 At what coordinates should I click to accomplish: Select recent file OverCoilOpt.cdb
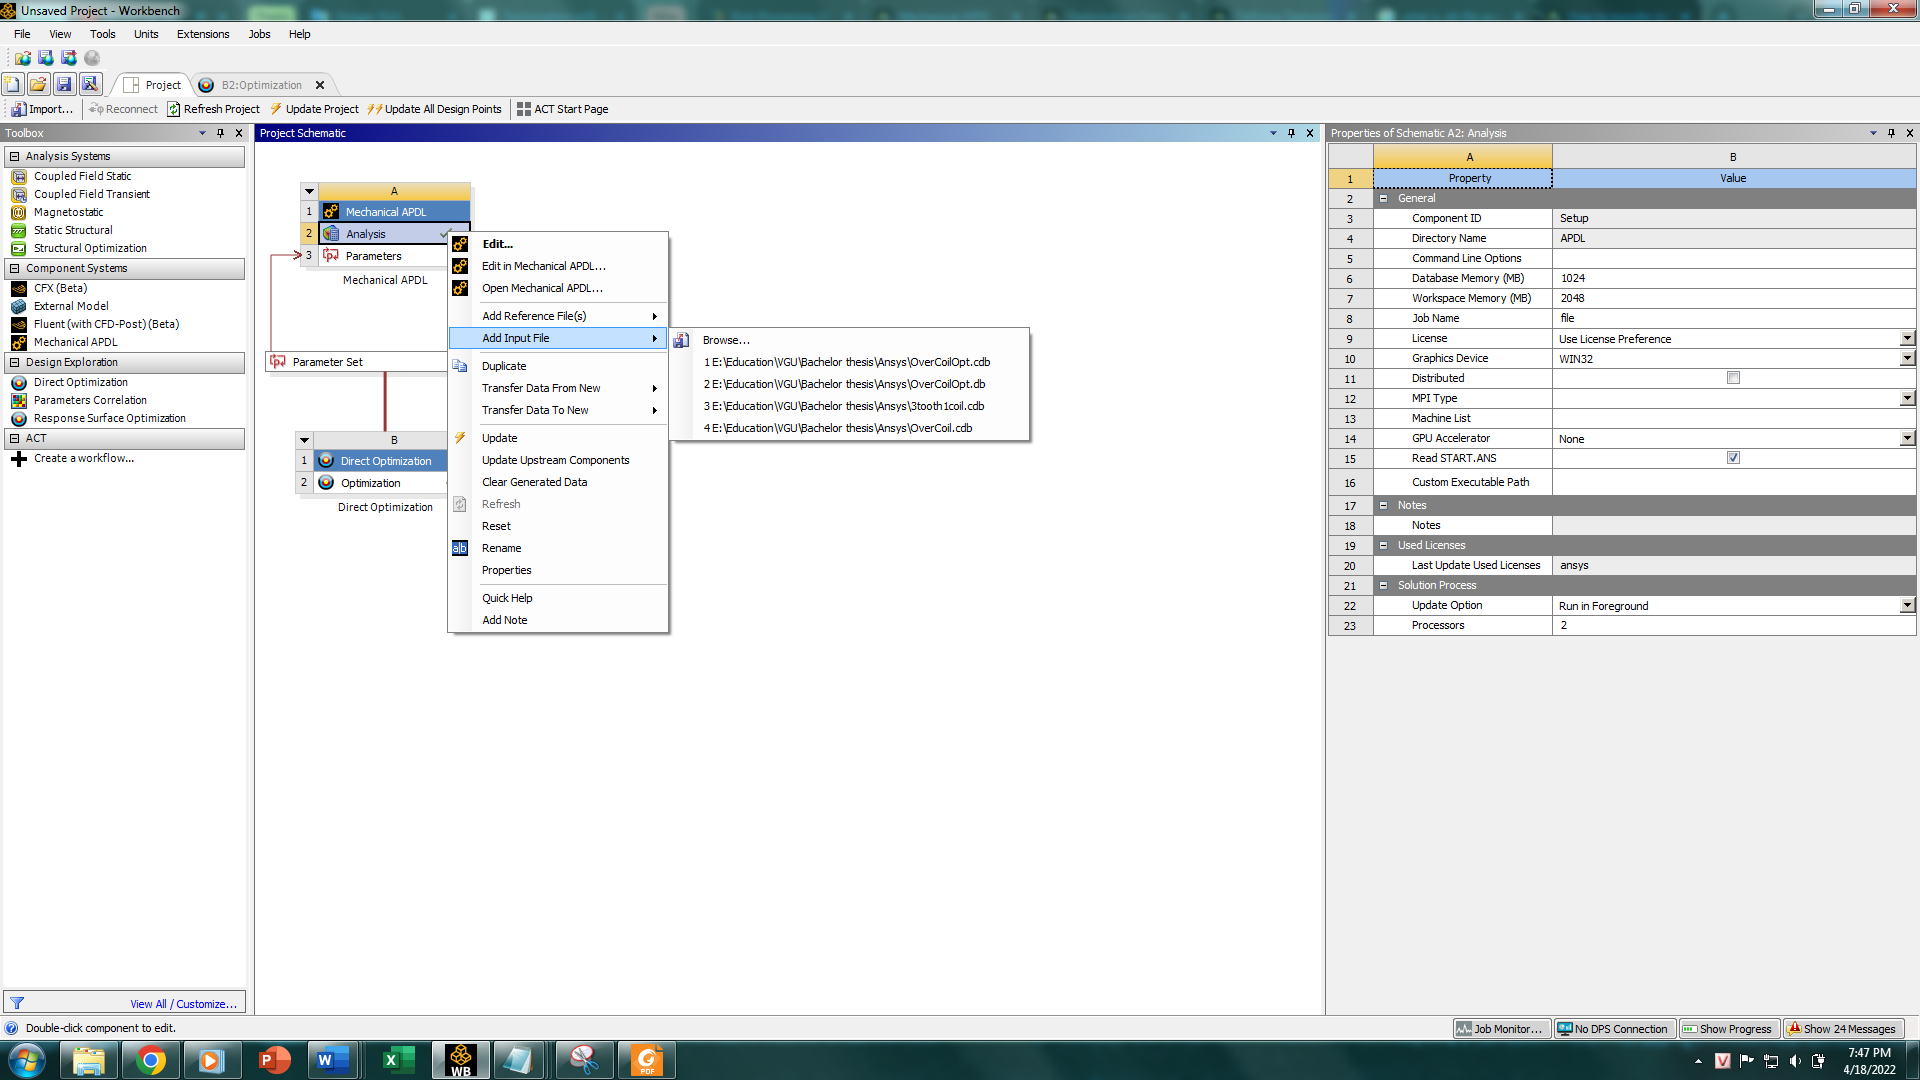(x=850, y=362)
